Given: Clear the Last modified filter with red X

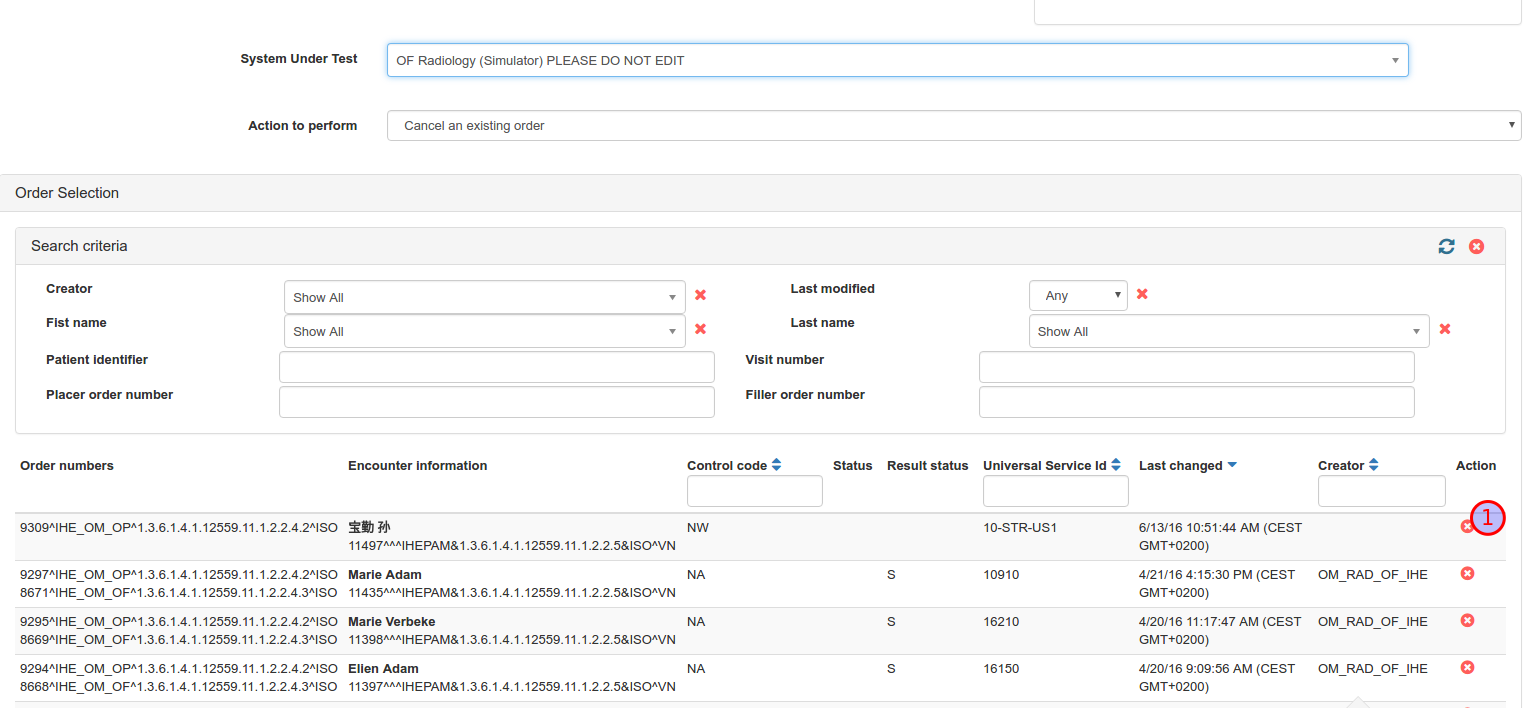Looking at the screenshot, I should [1142, 294].
